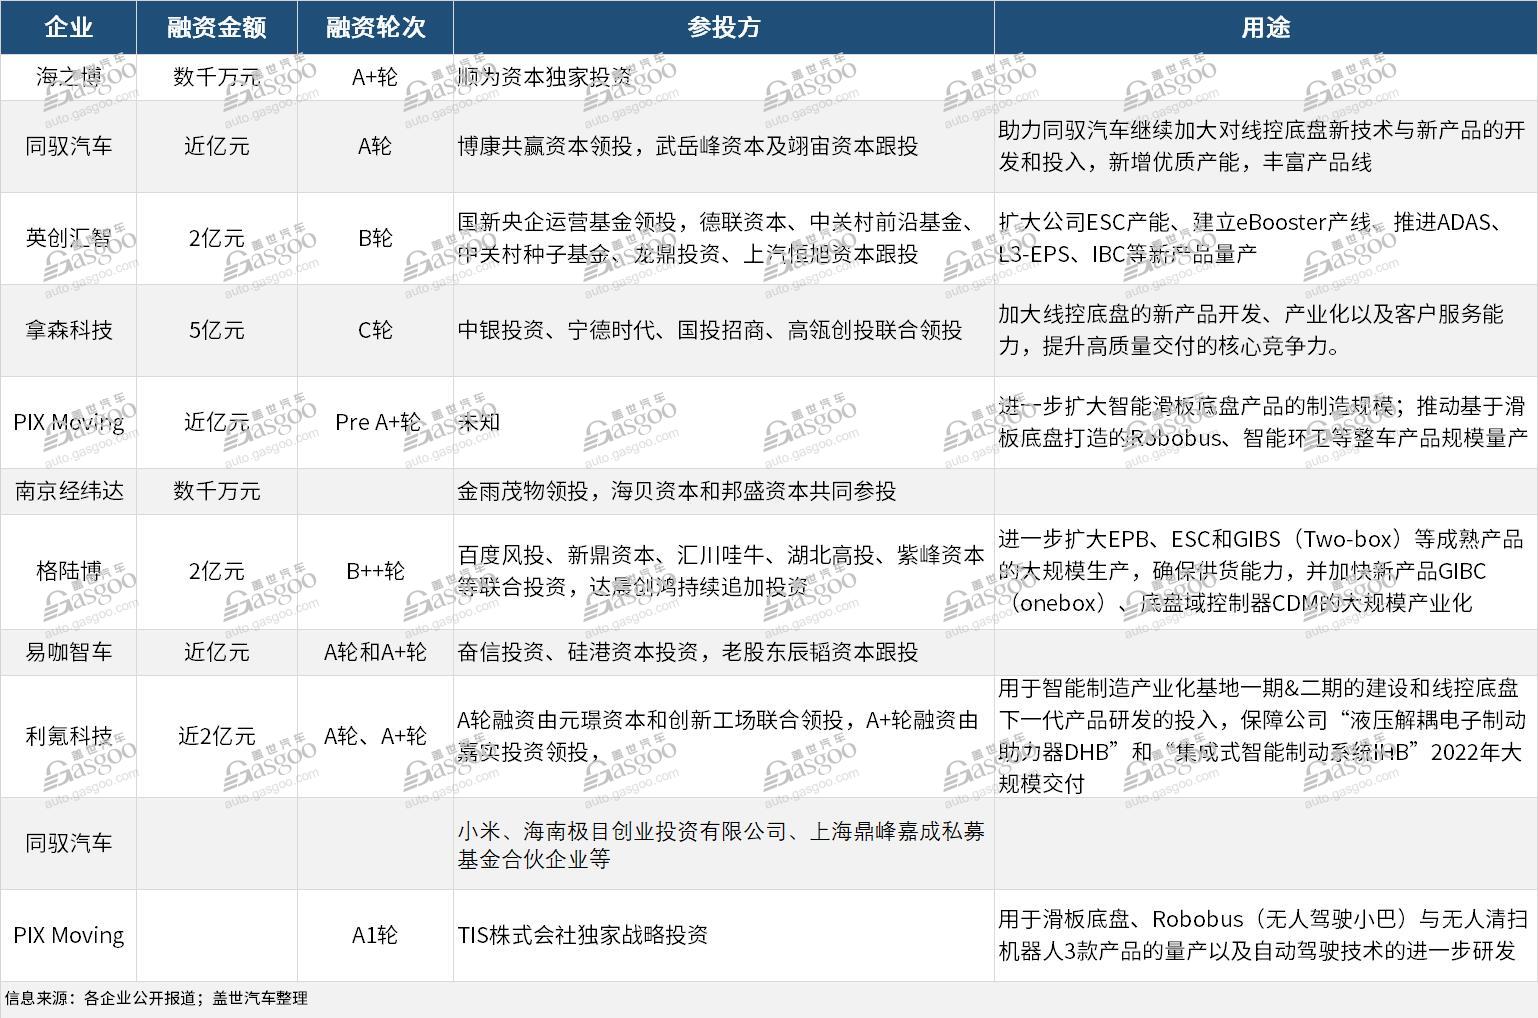Screen dimensions: 1538x1018
Task: Click the PIX Moving company entry
Action: (68, 421)
